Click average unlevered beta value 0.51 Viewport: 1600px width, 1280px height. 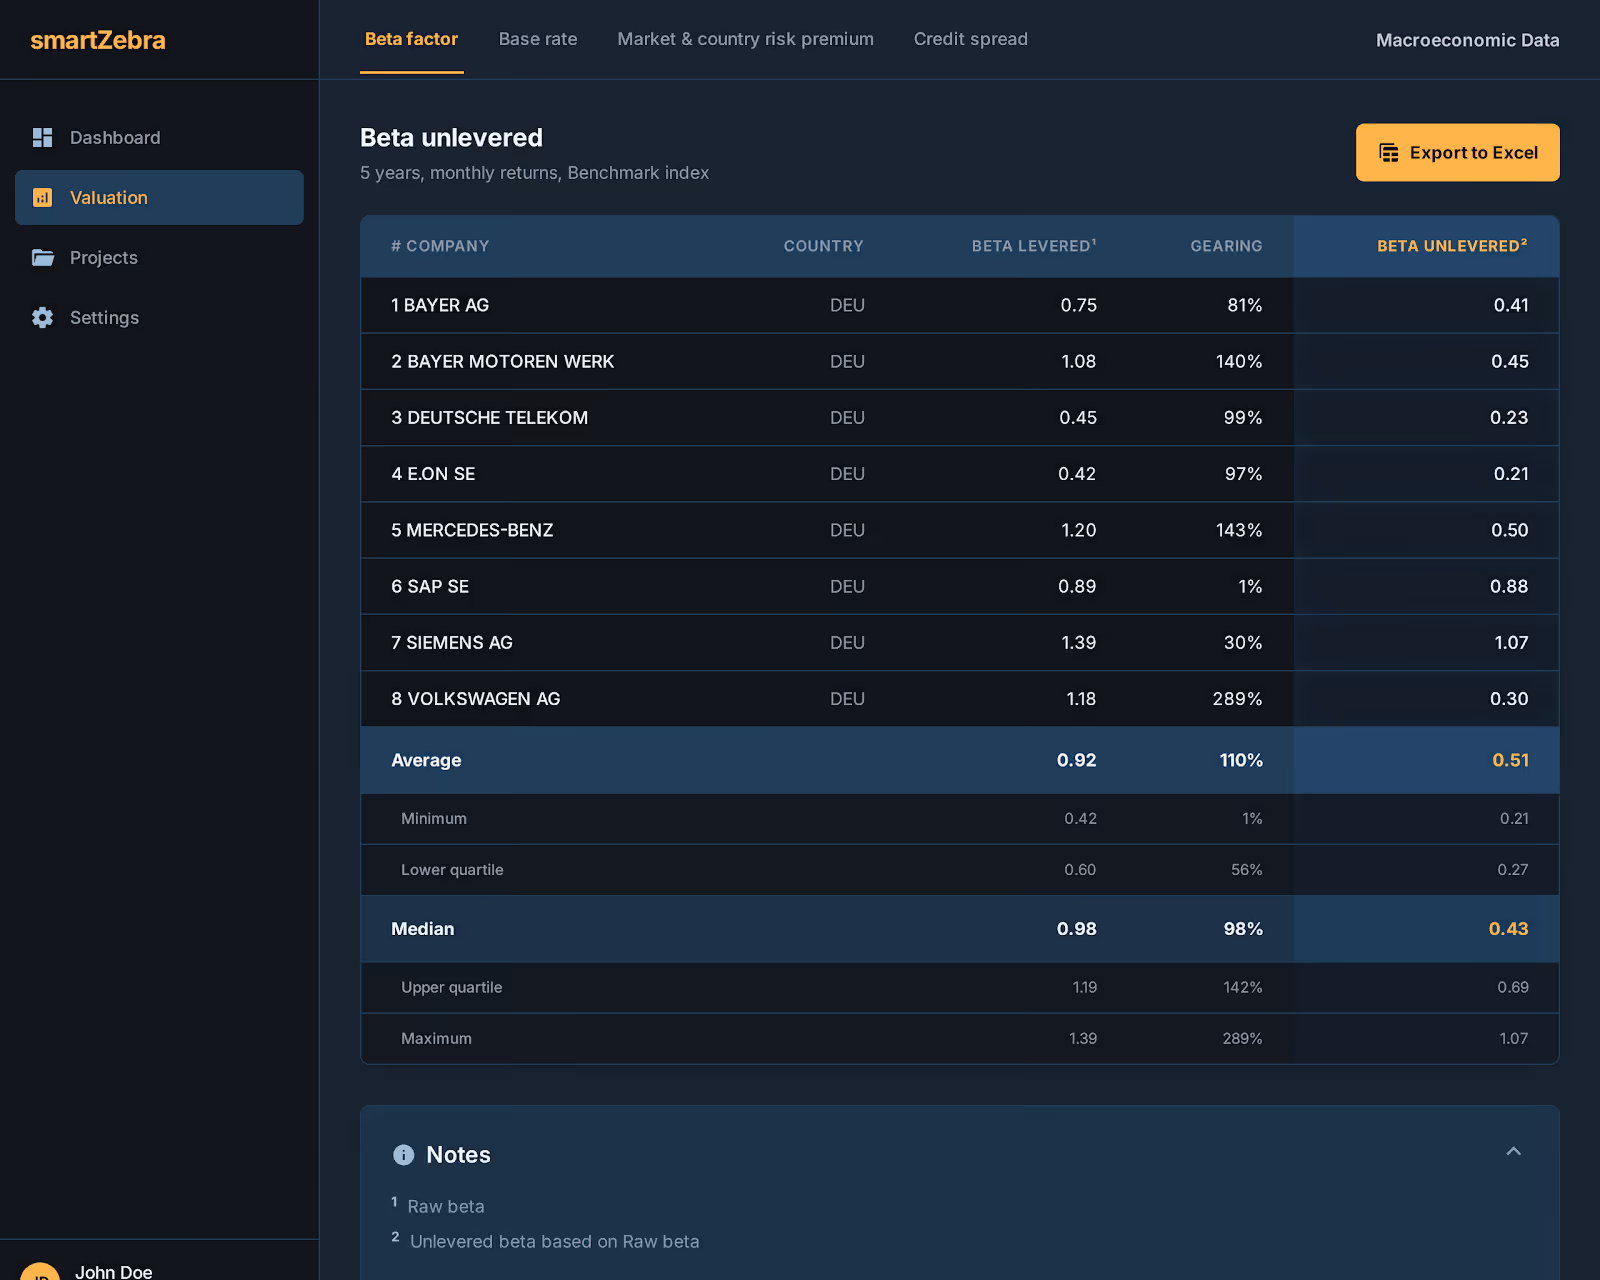click(x=1510, y=760)
